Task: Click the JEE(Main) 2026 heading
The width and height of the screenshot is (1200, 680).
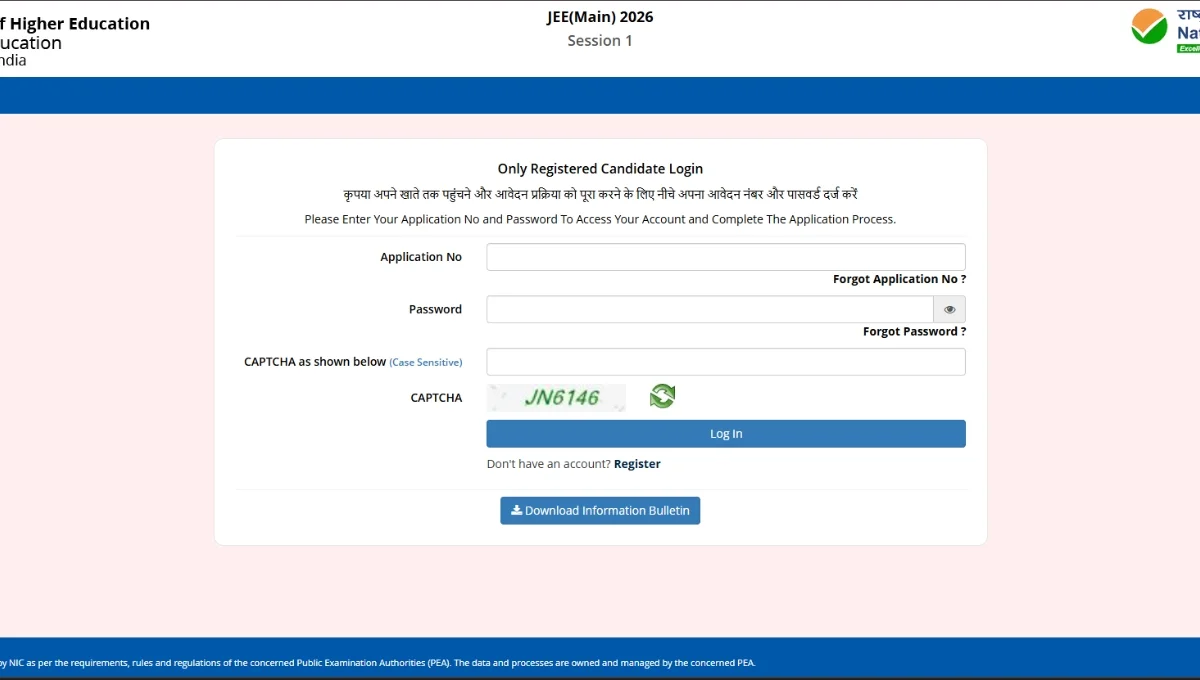Action: click(x=600, y=16)
